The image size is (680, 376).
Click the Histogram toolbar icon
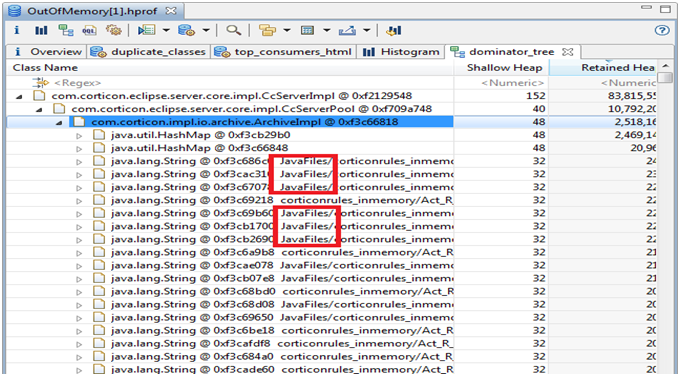[x=41, y=30]
